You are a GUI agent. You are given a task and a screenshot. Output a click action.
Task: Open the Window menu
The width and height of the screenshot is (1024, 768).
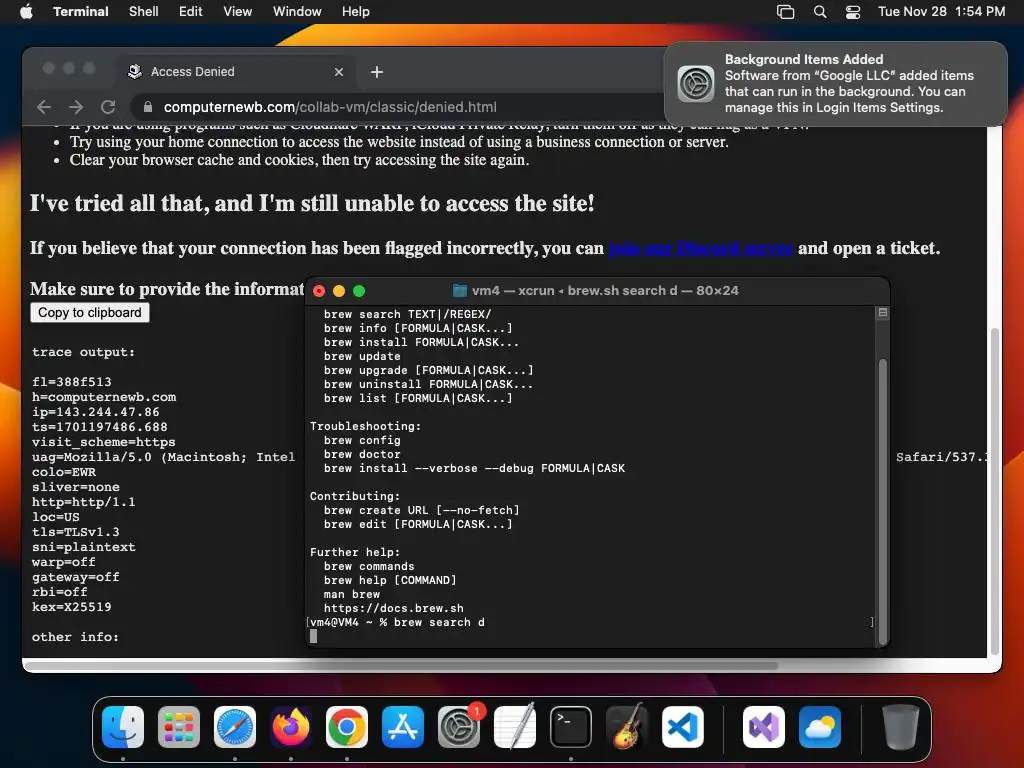pos(297,11)
